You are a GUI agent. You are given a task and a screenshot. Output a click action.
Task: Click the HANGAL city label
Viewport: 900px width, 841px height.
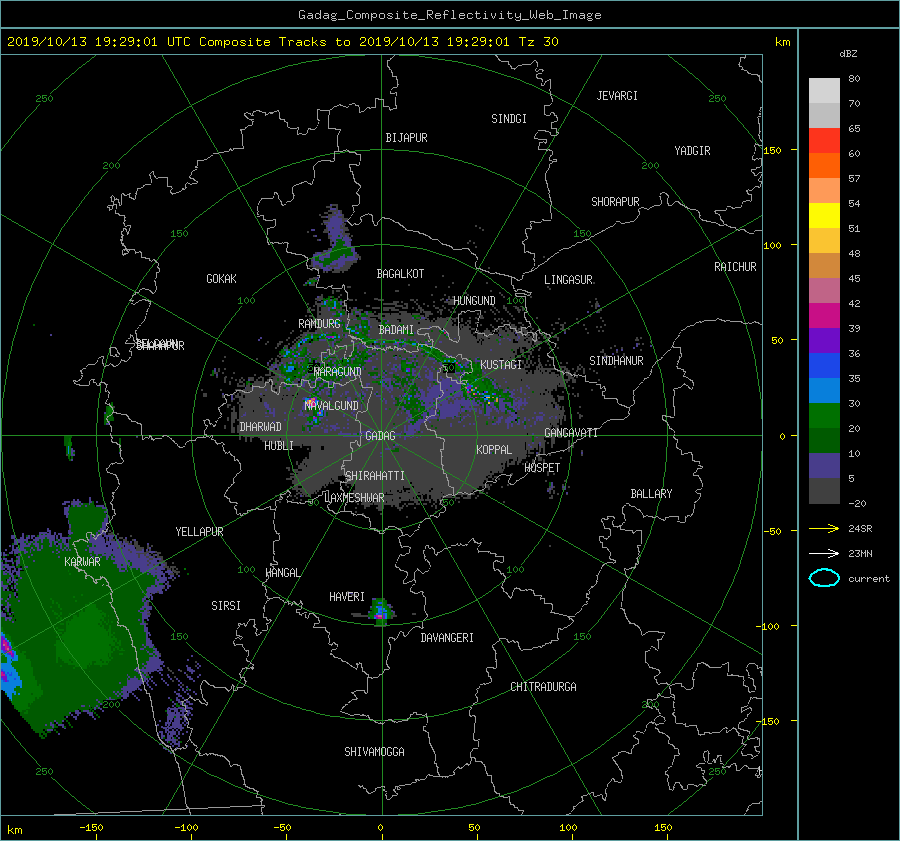click(x=282, y=573)
